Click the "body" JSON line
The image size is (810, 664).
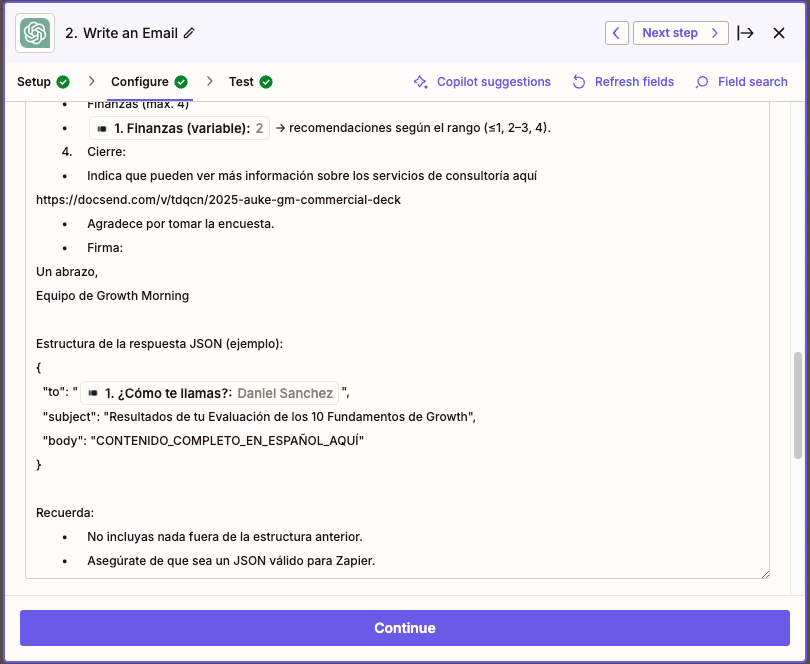click(x=203, y=440)
